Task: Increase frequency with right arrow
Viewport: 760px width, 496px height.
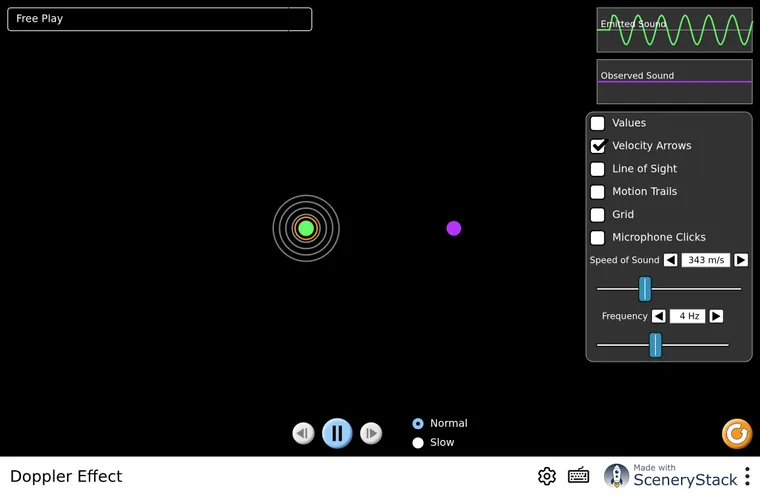Action: tap(716, 316)
